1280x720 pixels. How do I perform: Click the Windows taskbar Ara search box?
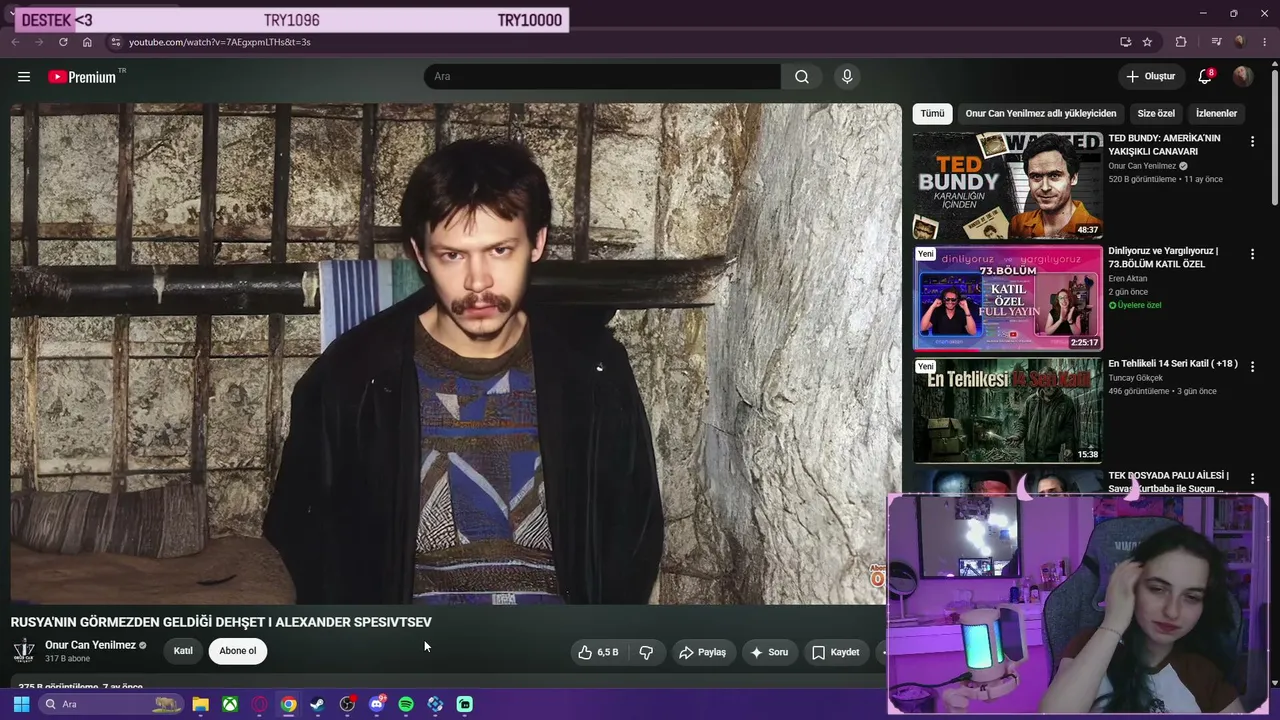pyautogui.click(x=110, y=704)
